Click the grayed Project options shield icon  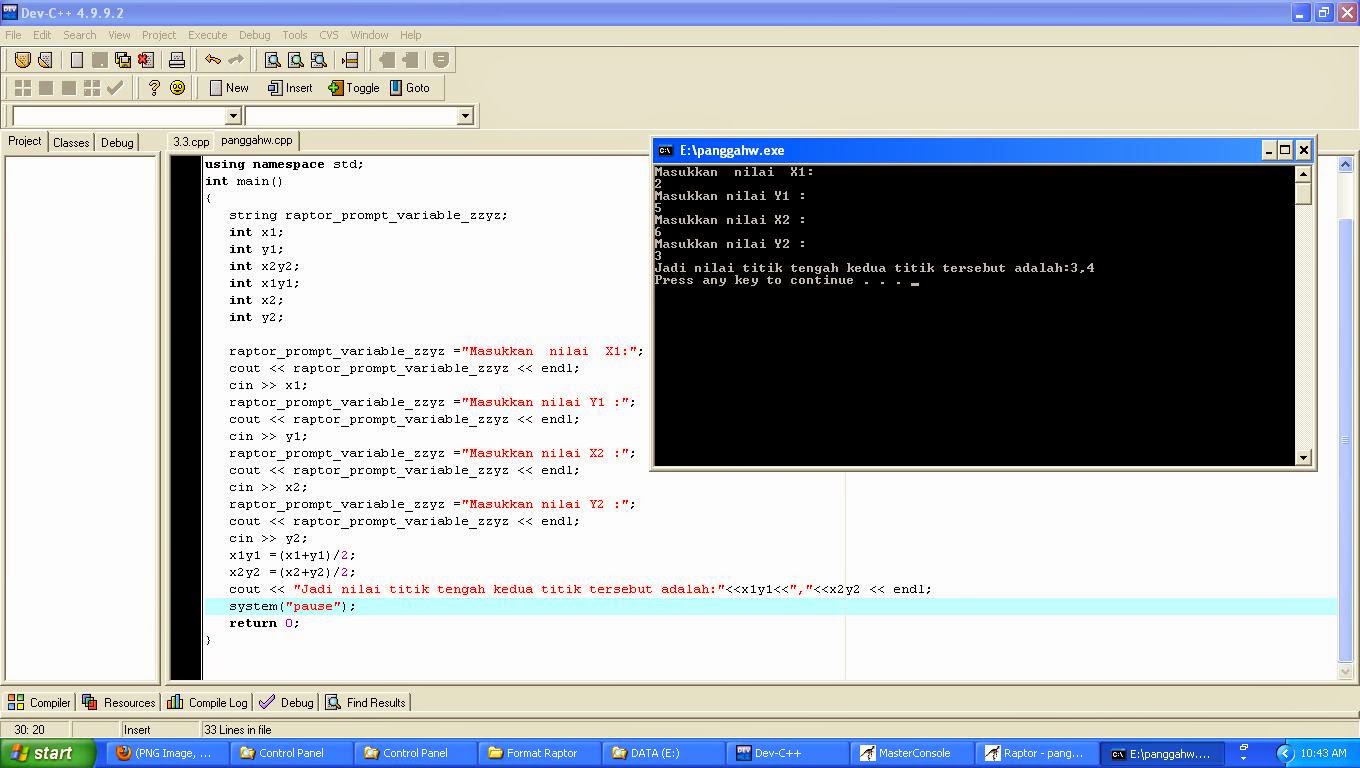pos(441,60)
